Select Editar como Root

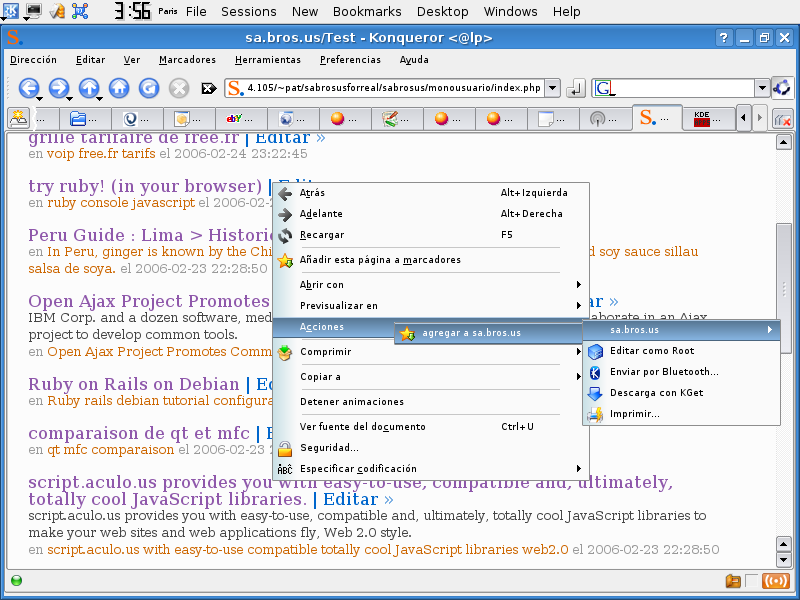click(681, 351)
